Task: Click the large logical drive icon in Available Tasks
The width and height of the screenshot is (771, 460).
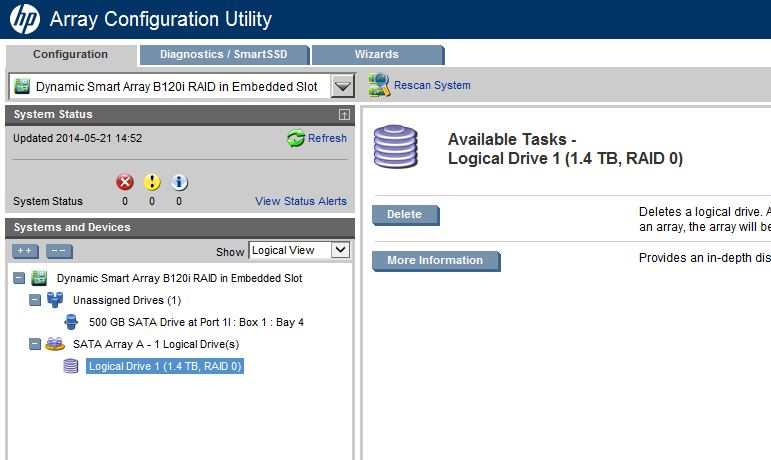Action: 395,146
